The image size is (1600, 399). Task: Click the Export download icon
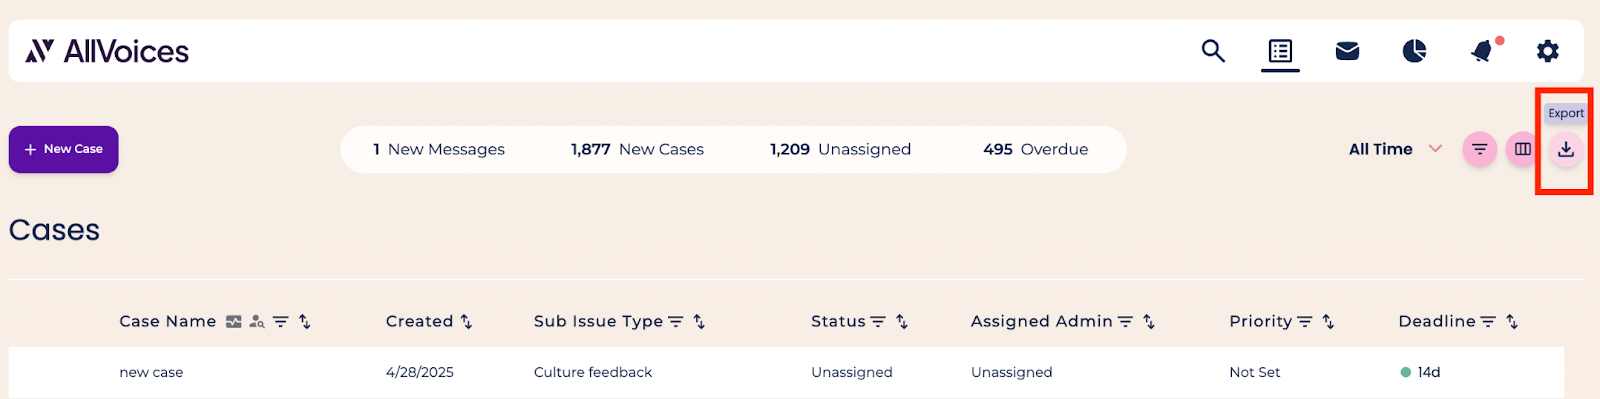1566,149
